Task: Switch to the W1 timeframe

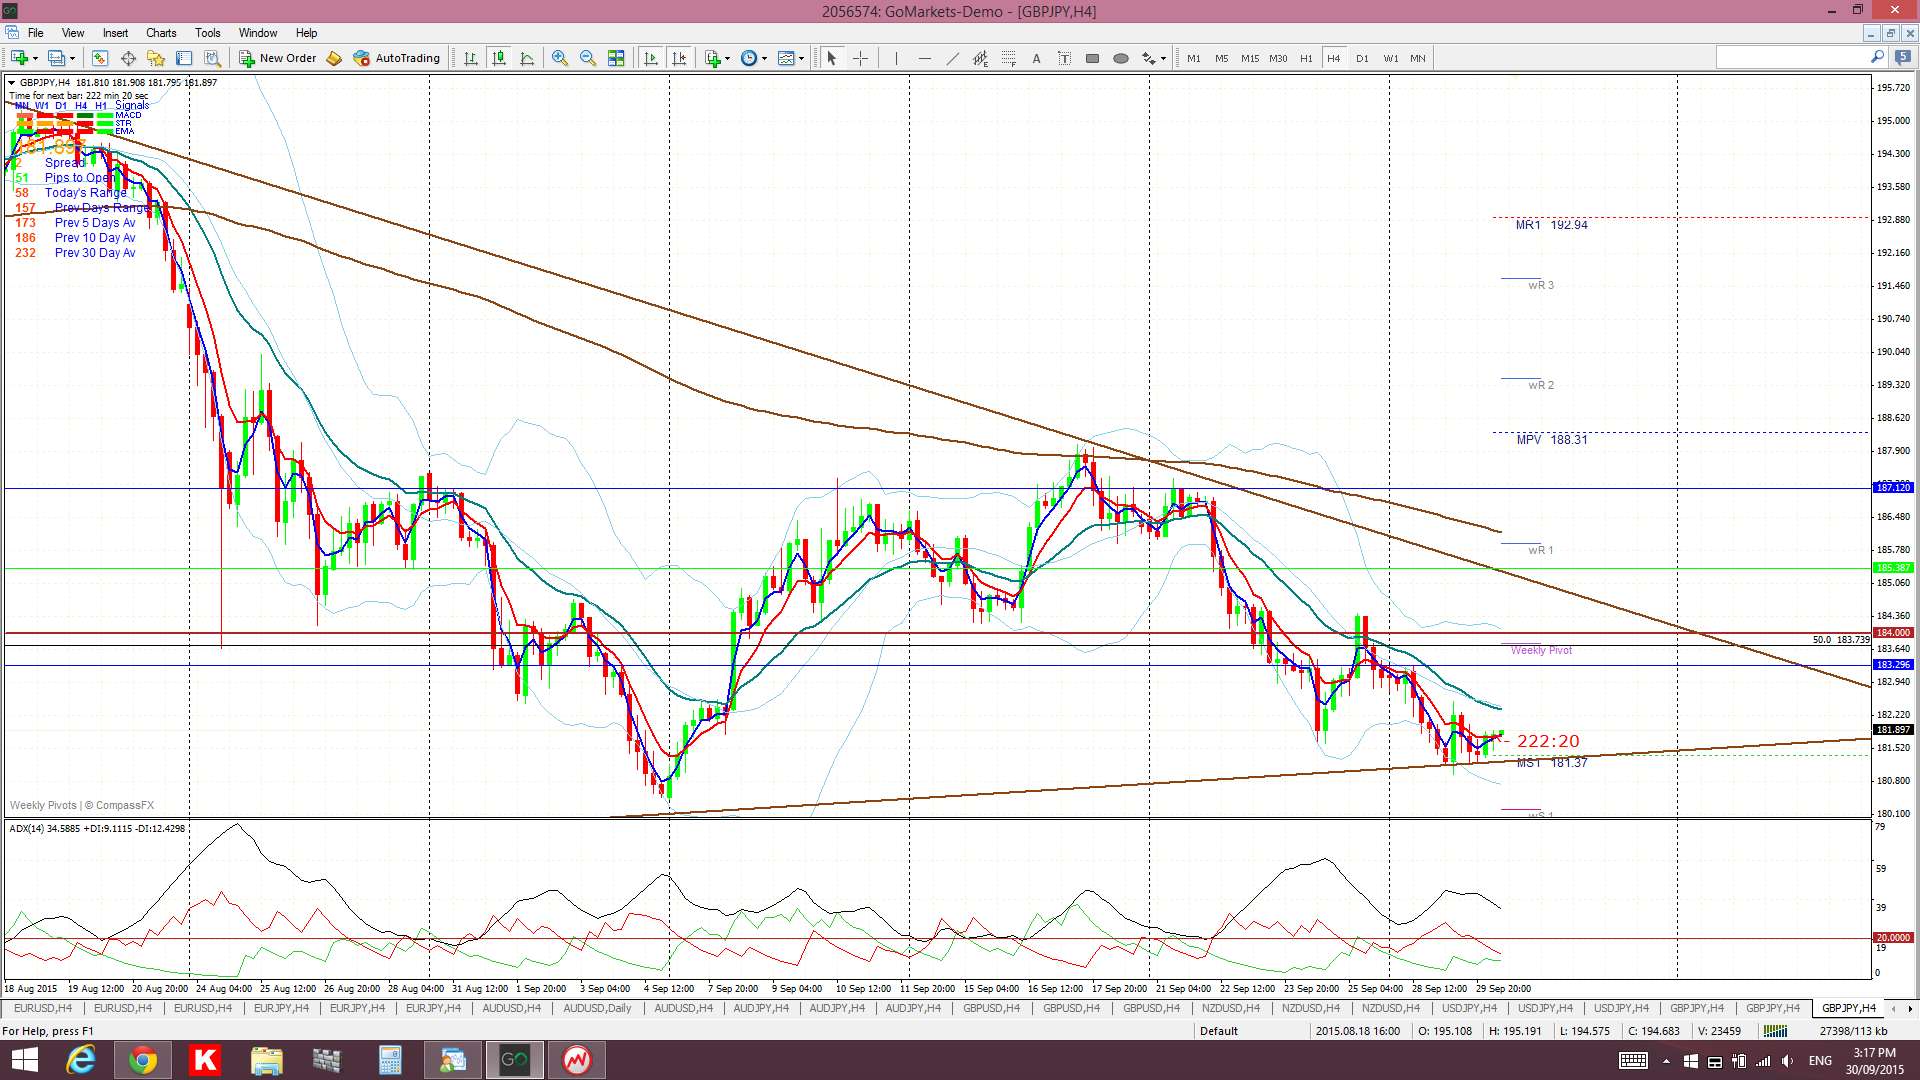Action: pos(1391,58)
